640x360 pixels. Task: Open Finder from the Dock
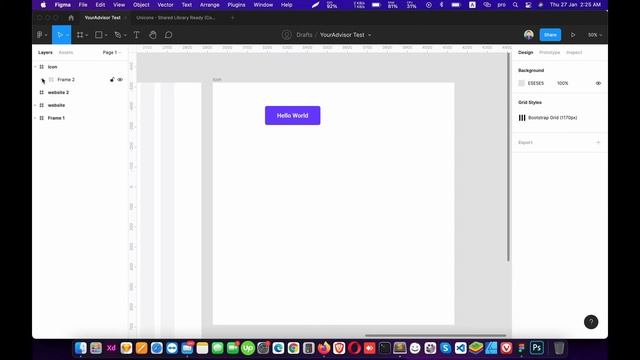click(x=80, y=348)
